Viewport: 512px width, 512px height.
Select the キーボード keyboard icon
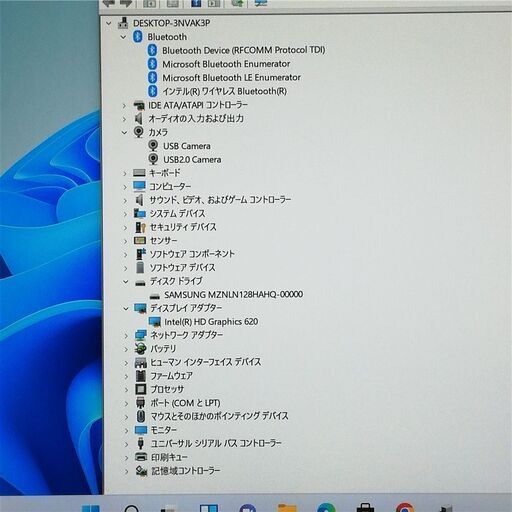[139, 173]
